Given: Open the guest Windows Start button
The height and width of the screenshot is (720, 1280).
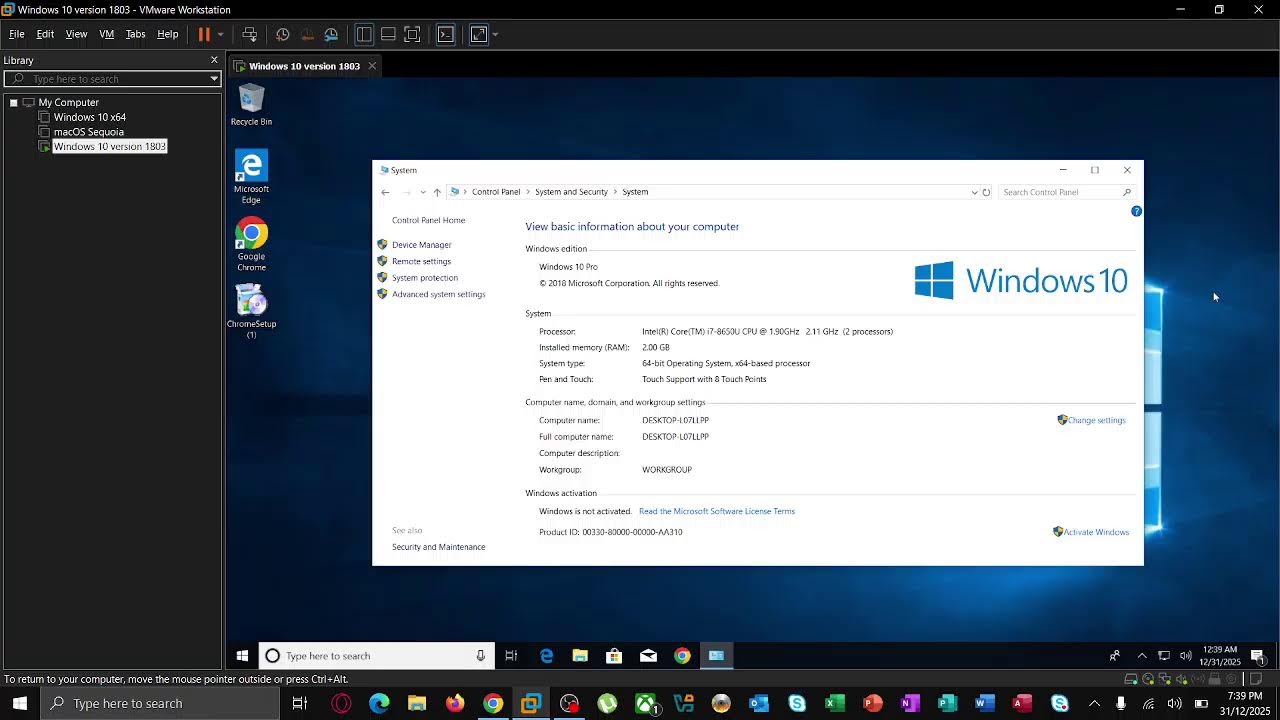Looking at the screenshot, I should [x=242, y=656].
